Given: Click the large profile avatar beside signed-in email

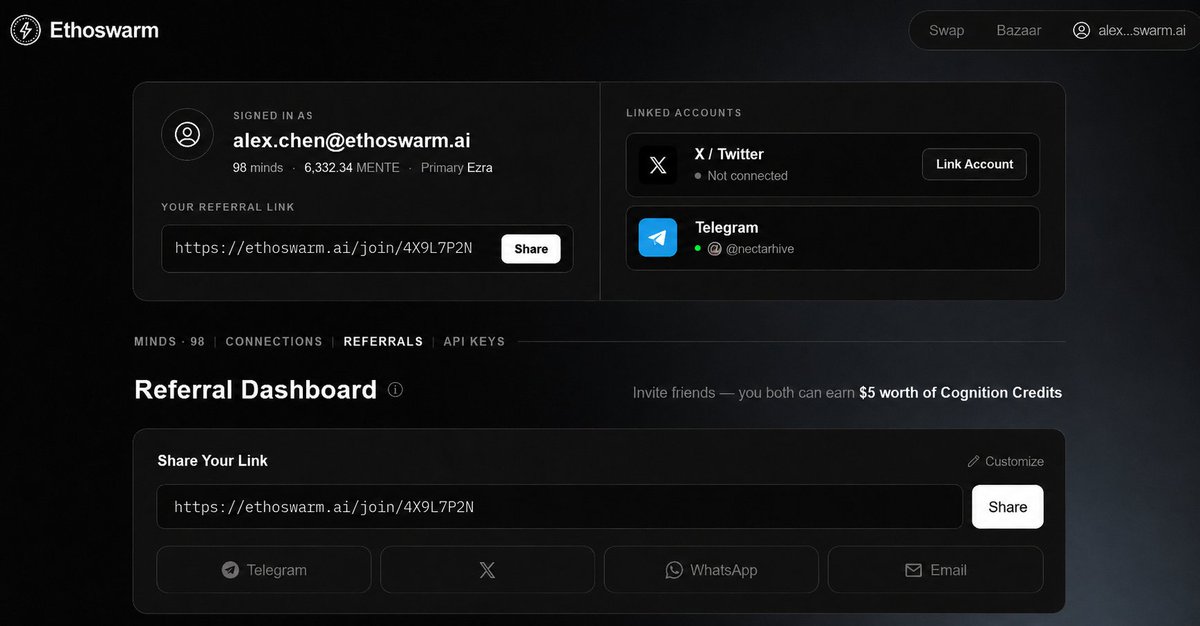Looking at the screenshot, I should click(187, 135).
